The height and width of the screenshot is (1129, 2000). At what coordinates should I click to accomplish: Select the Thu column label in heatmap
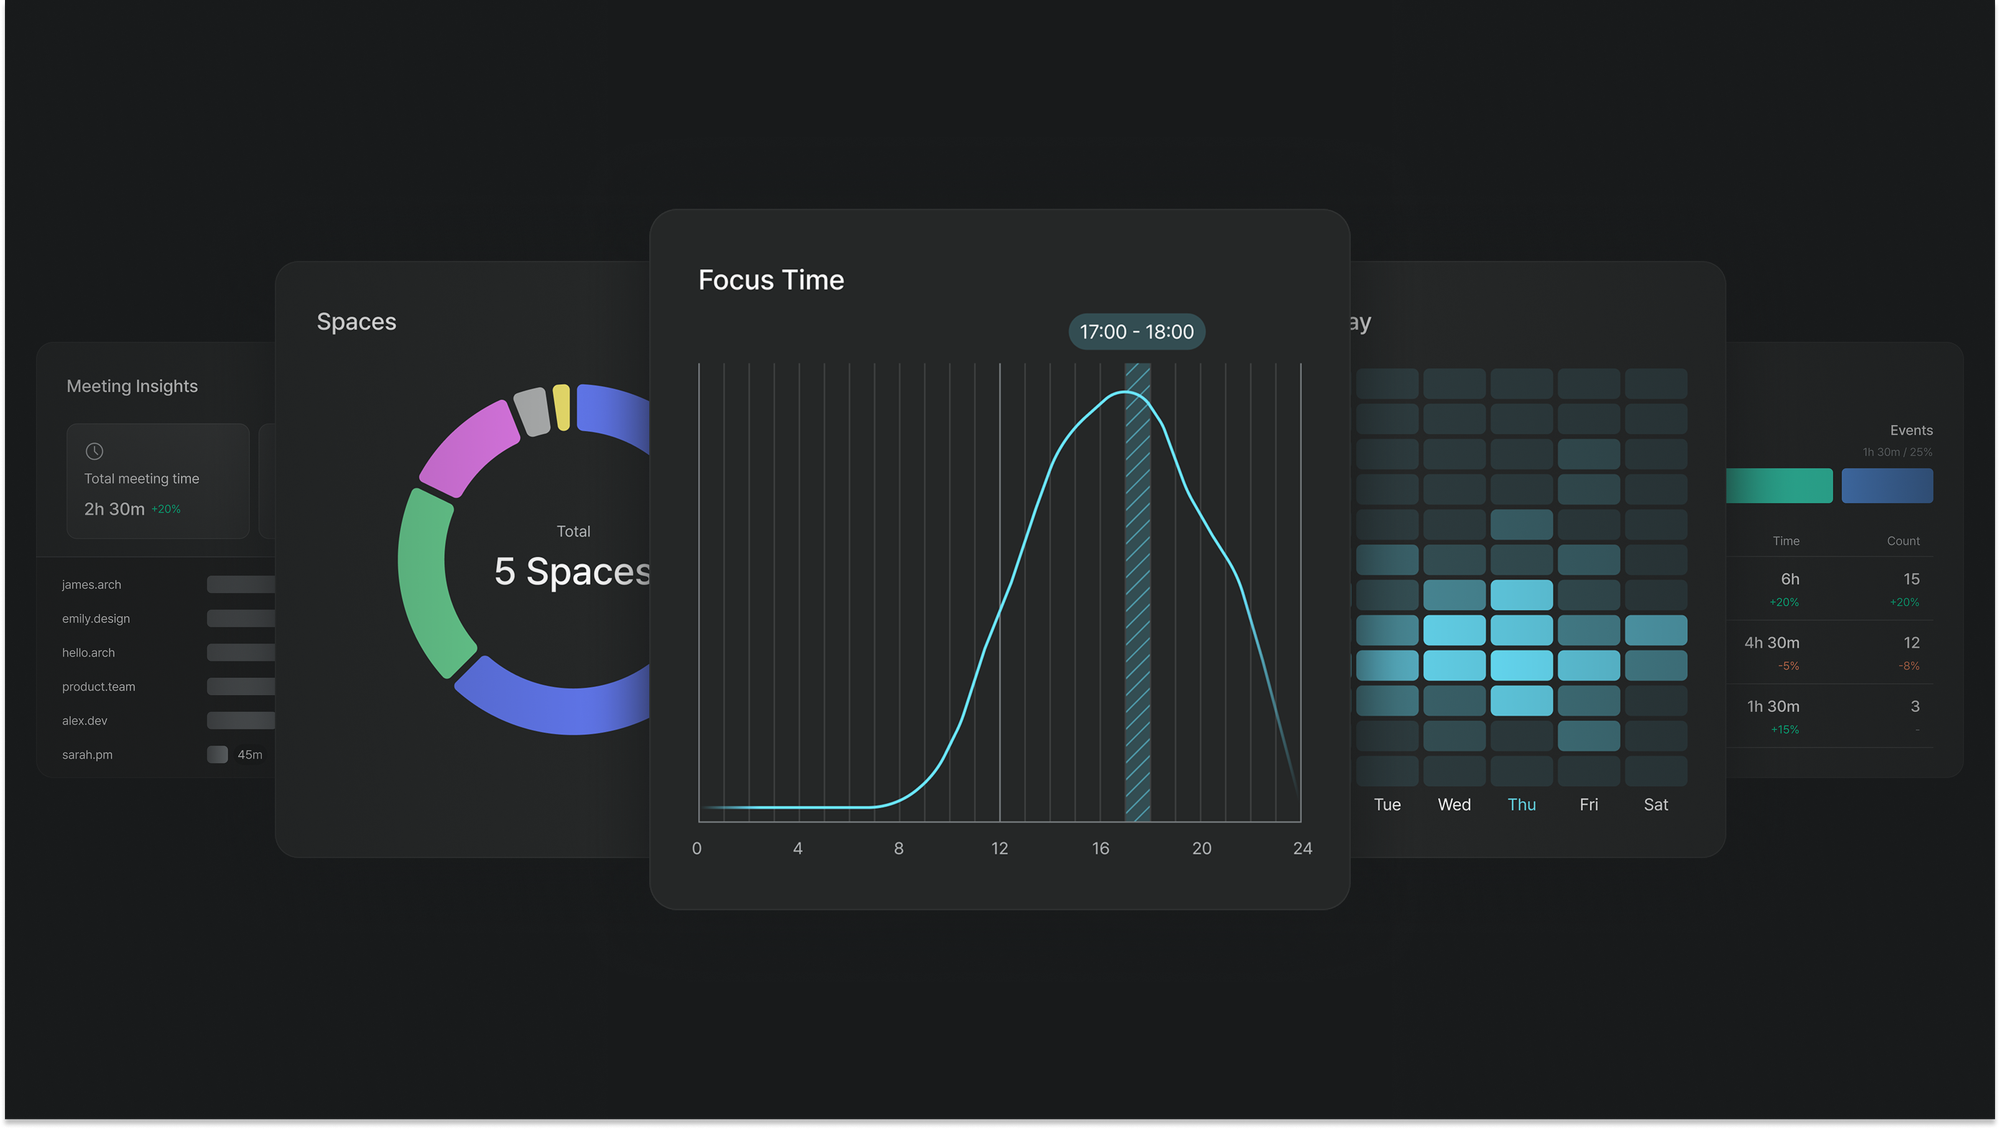coord(1521,805)
